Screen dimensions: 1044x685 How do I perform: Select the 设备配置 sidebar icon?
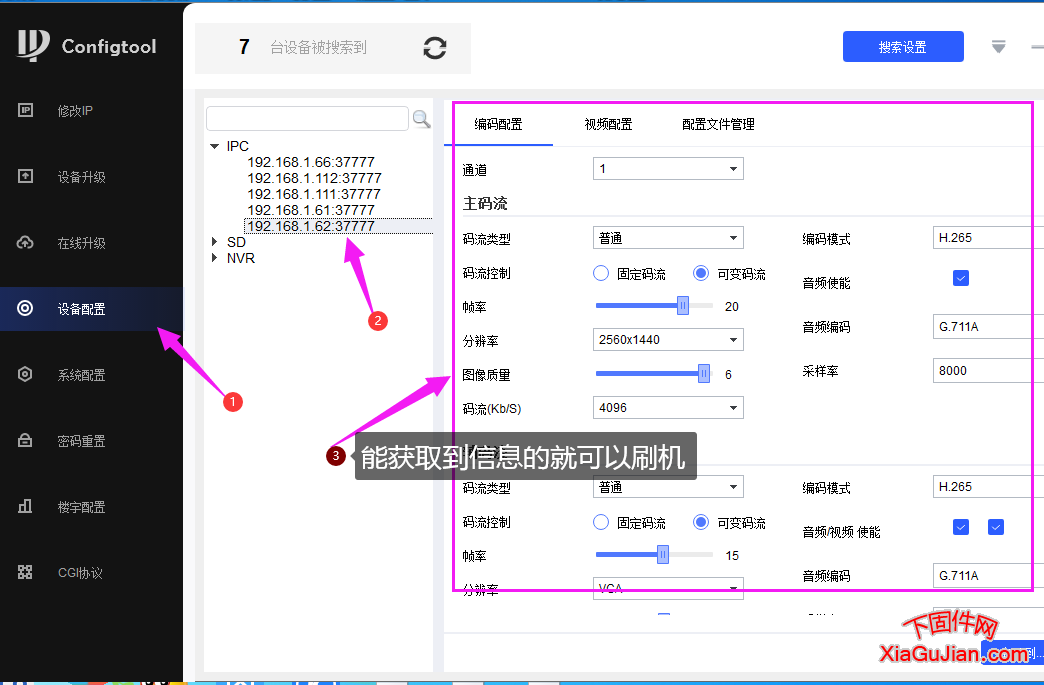(x=25, y=308)
